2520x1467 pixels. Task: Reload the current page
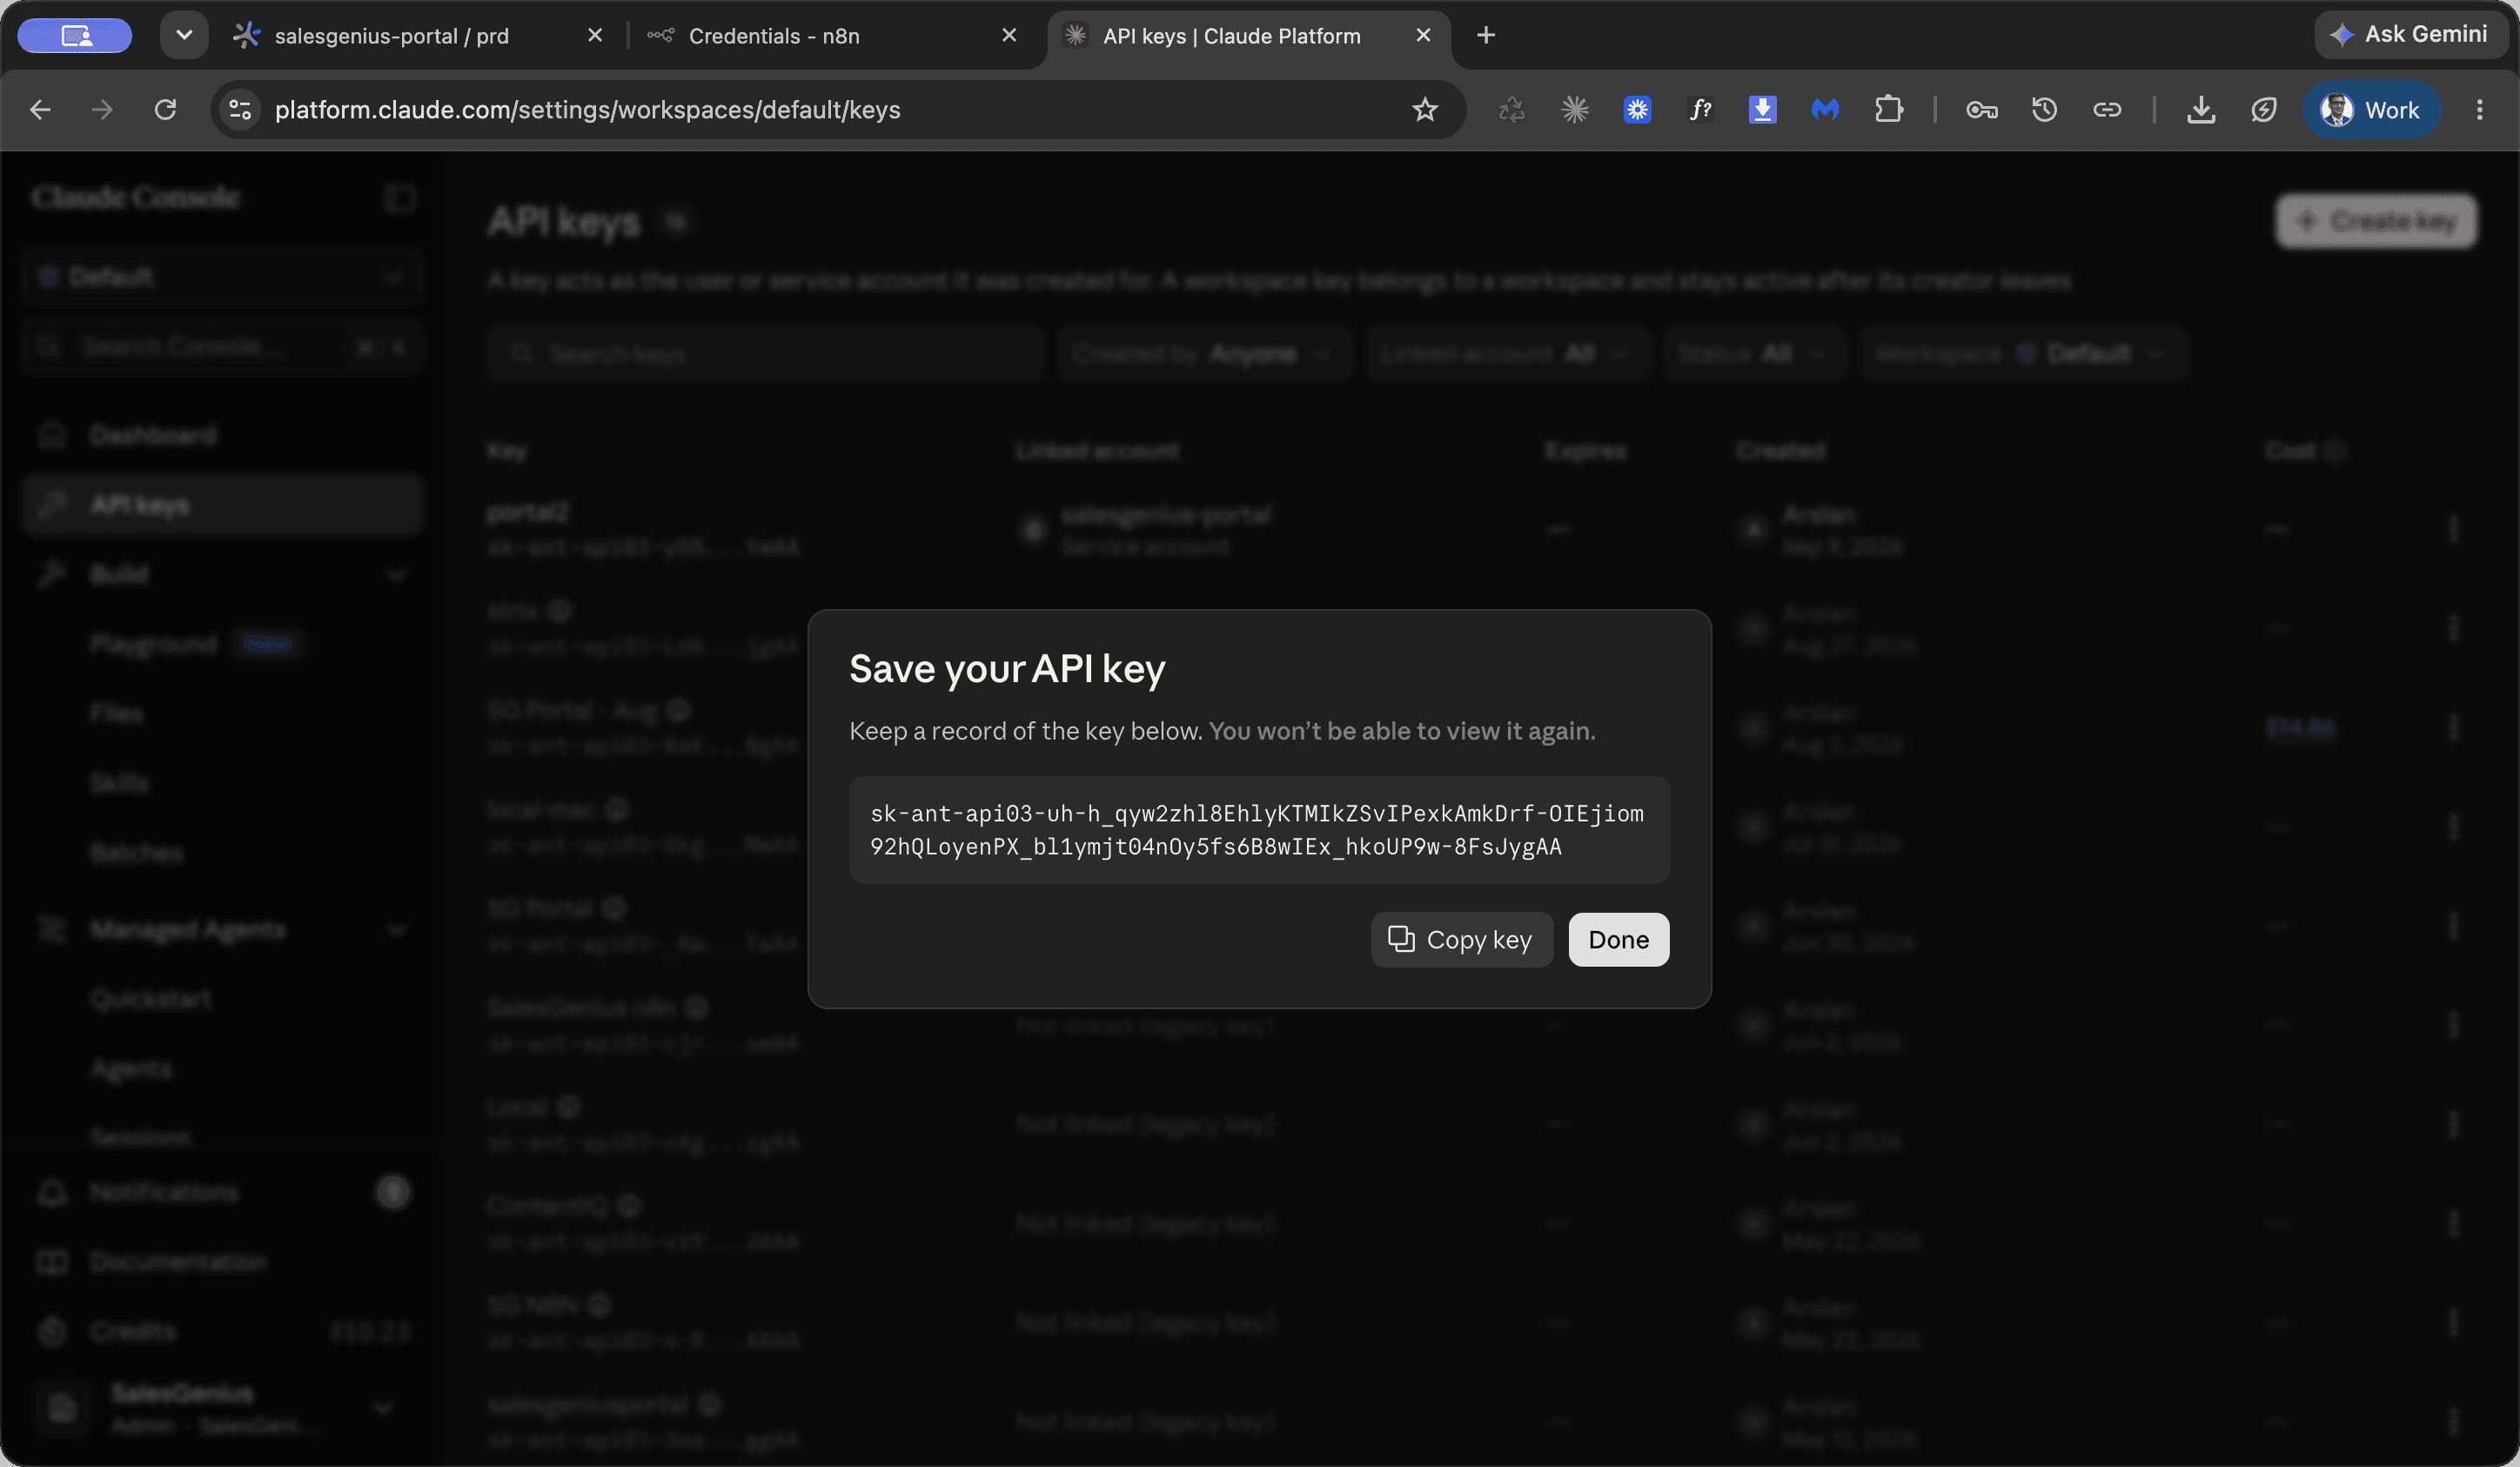point(165,109)
